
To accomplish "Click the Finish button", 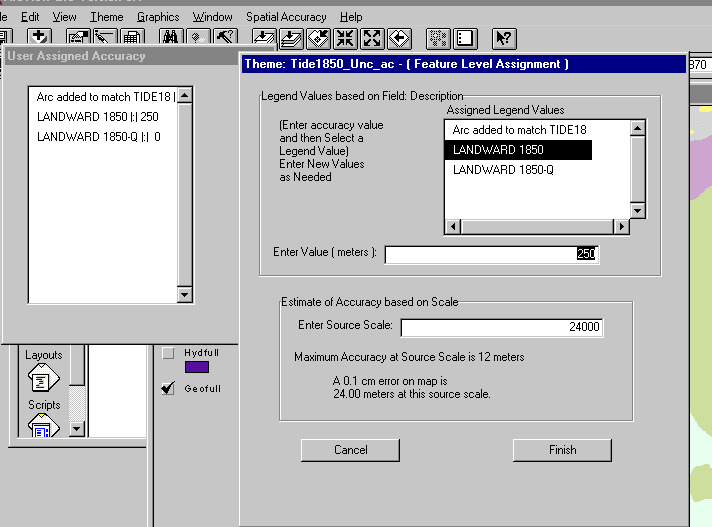I will pos(562,450).
